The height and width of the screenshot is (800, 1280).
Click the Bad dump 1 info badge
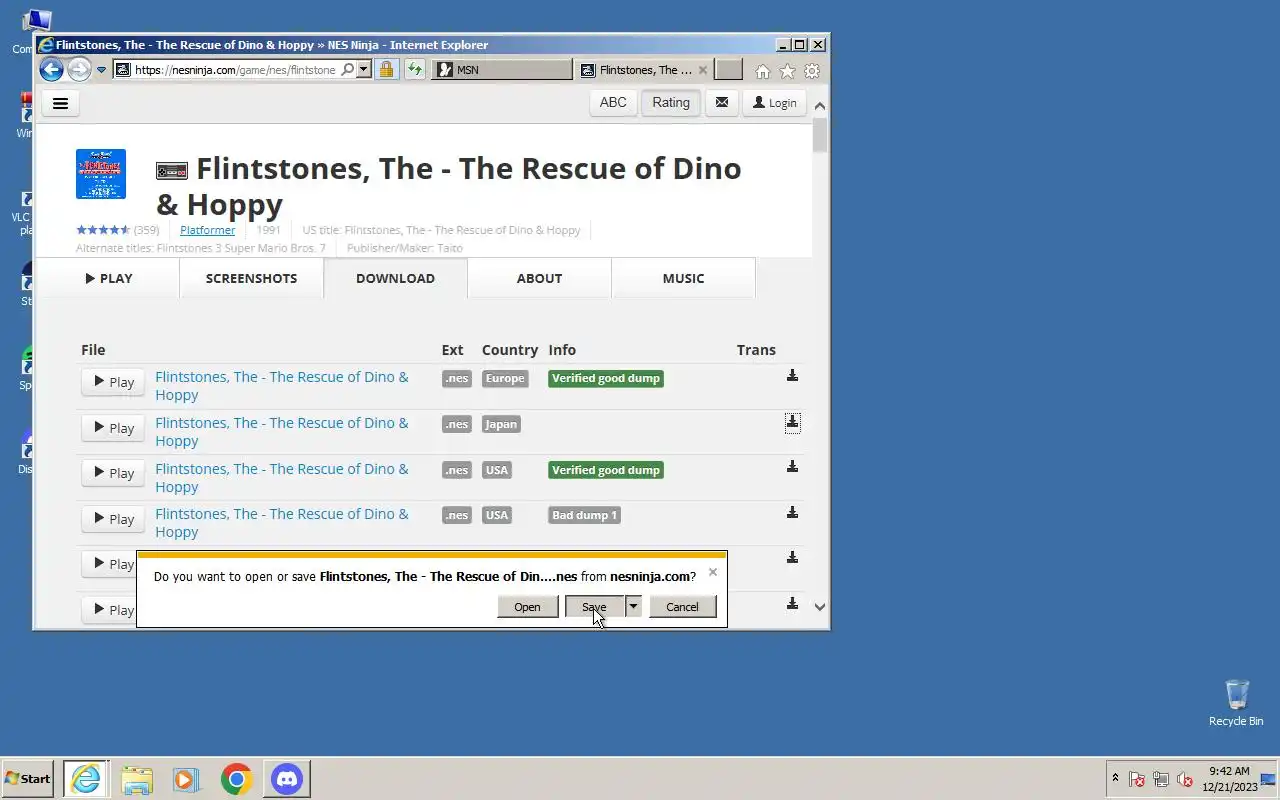[584, 515]
